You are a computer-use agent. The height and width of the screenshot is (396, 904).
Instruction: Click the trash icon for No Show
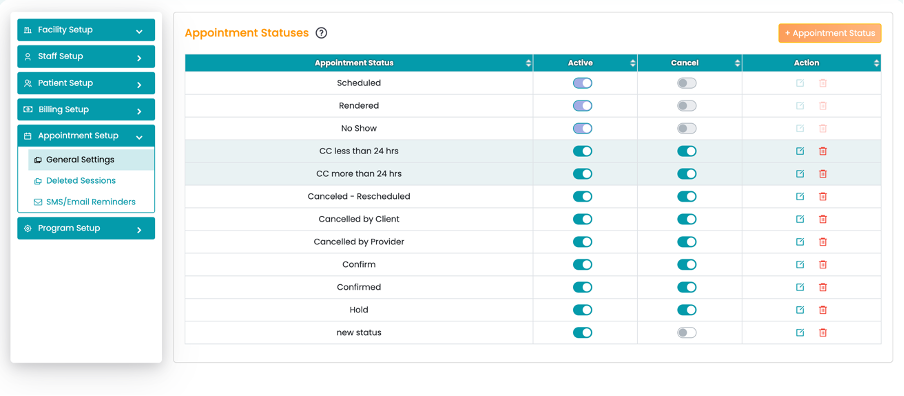[x=823, y=129]
